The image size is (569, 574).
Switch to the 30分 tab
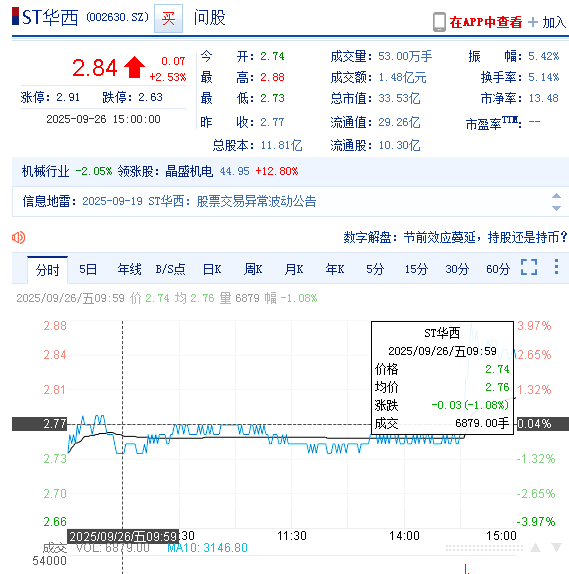tap(457, 269)
